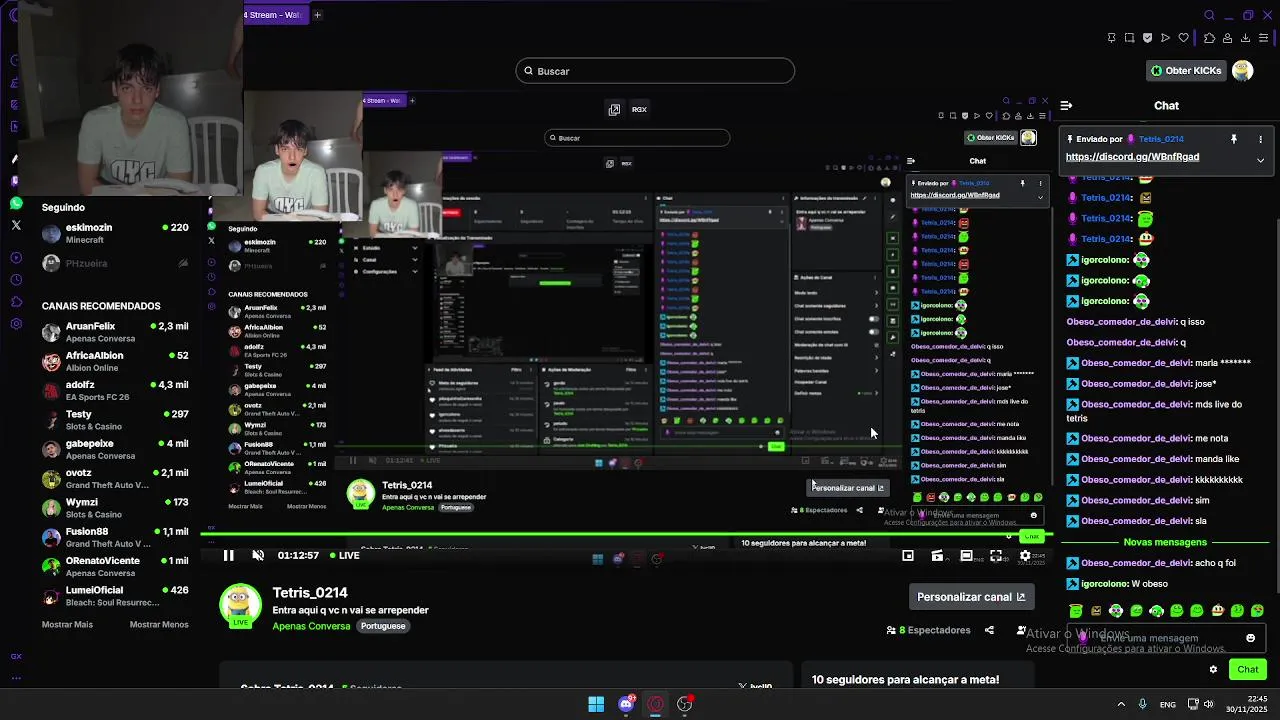Open the PHzueira offline channel

click(x=115, y=263)
